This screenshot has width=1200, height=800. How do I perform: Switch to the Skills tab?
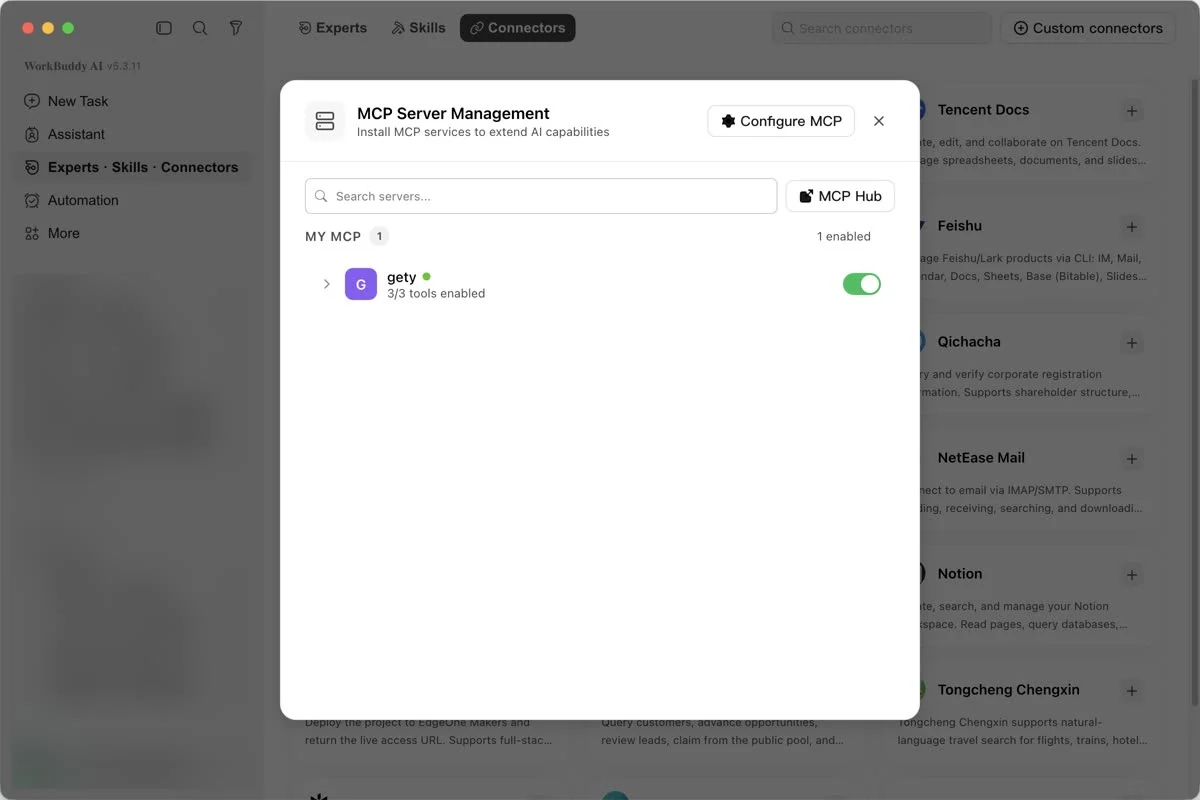(x=418, y=28)
